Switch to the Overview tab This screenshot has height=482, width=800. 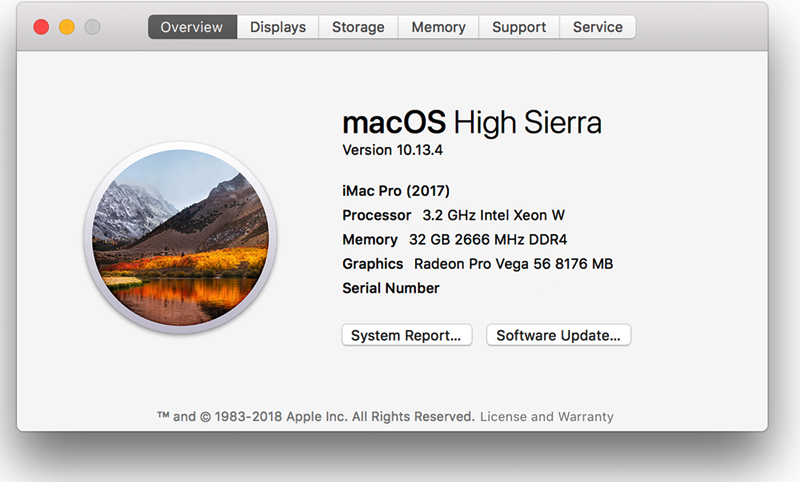192,27
